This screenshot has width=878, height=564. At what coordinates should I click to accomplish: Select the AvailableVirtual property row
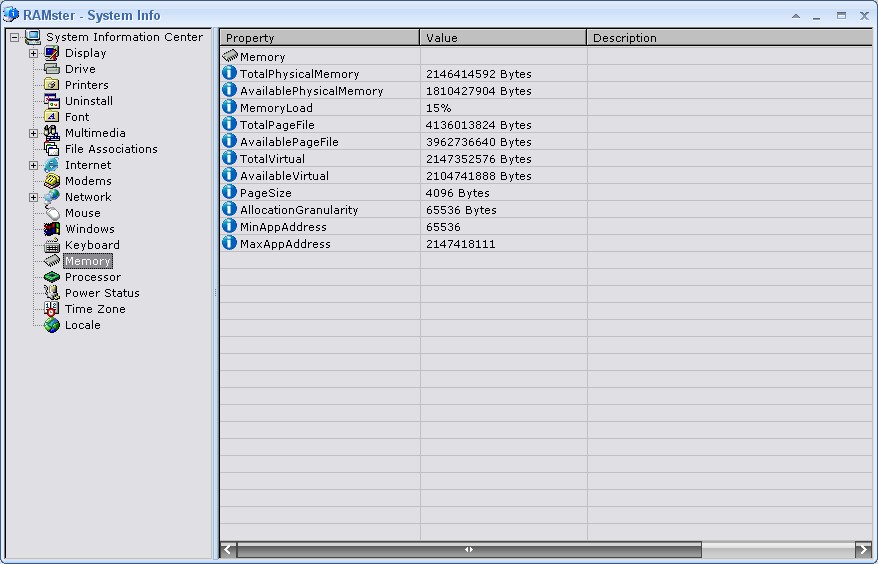click(x=546, y=176)
